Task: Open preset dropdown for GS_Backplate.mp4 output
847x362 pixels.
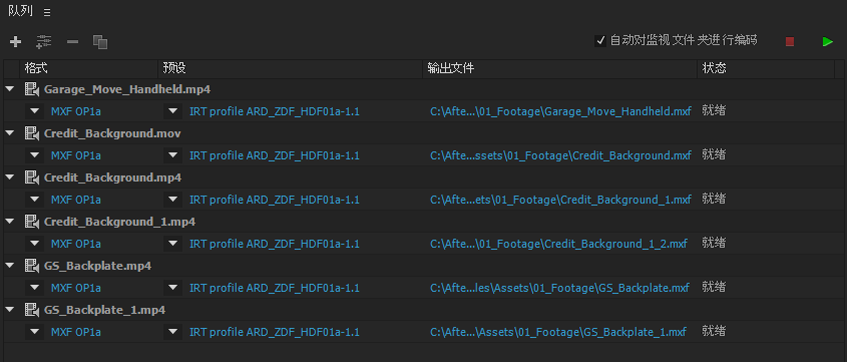Action: pyautogui.click(x=173, y=289)
